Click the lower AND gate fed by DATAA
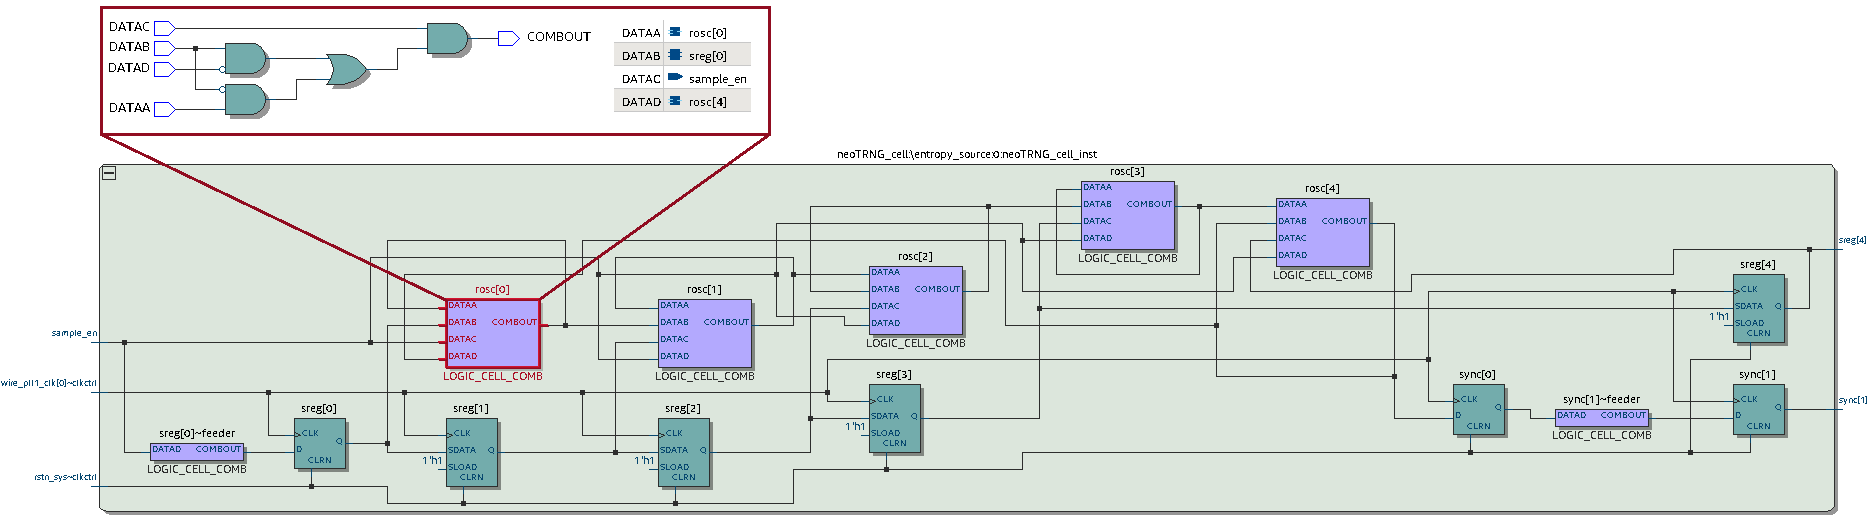Viewport: 1872px width, 522px height. (245, 100)
